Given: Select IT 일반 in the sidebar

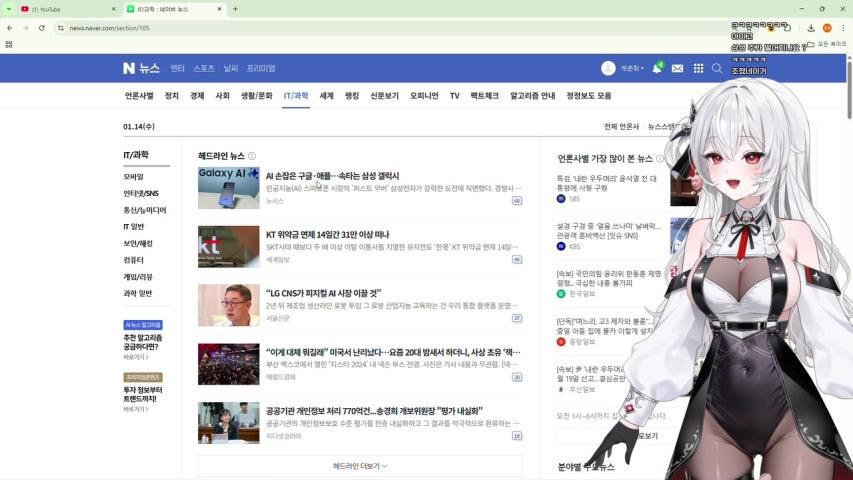Looking at the screenshot, I should [x=134, y=226].
